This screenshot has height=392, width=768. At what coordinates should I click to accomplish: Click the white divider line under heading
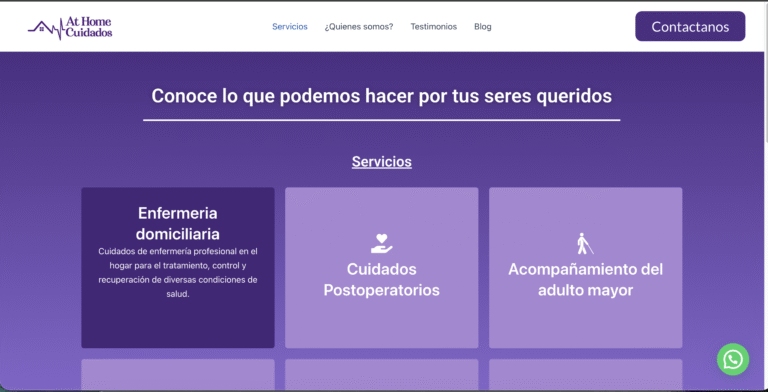click(382, 120)
